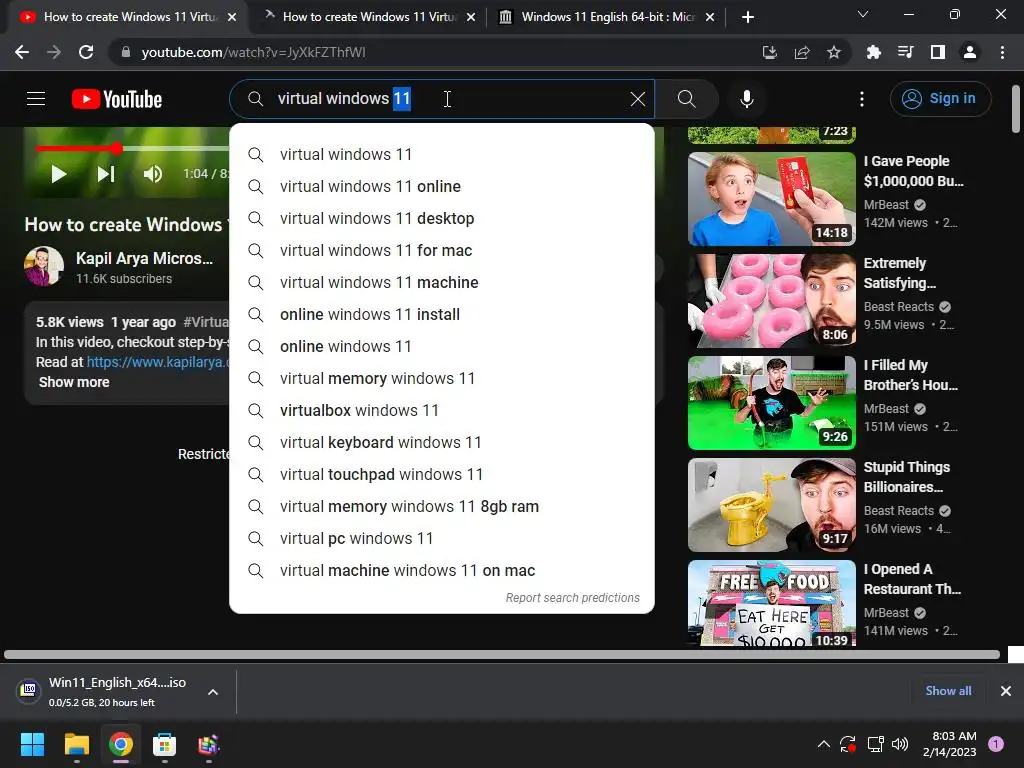This screenshot has width=1024, height=768.
Task: Click Kapil Arya channel avatar
Action: pos(44,266)
